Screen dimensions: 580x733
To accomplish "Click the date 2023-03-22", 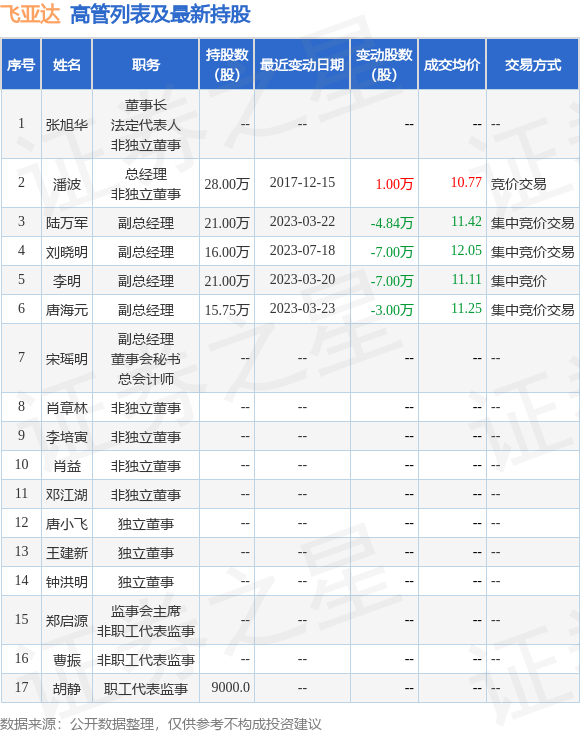I will (302, 222).
